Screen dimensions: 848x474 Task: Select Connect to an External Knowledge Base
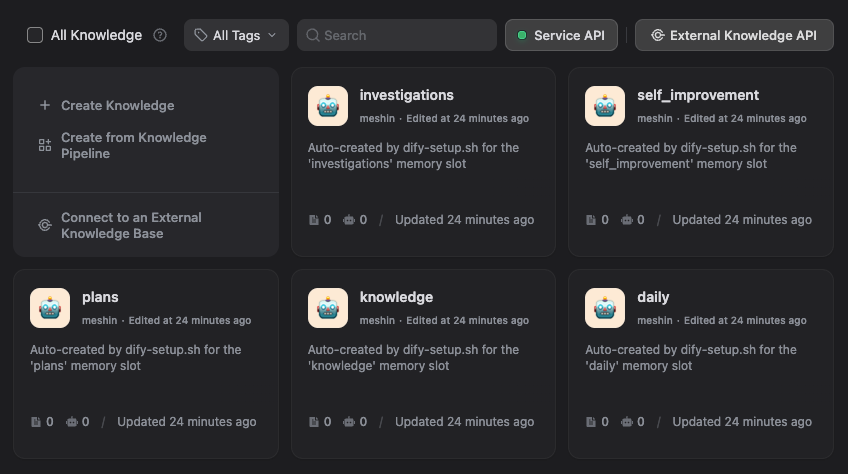point(131,225)
